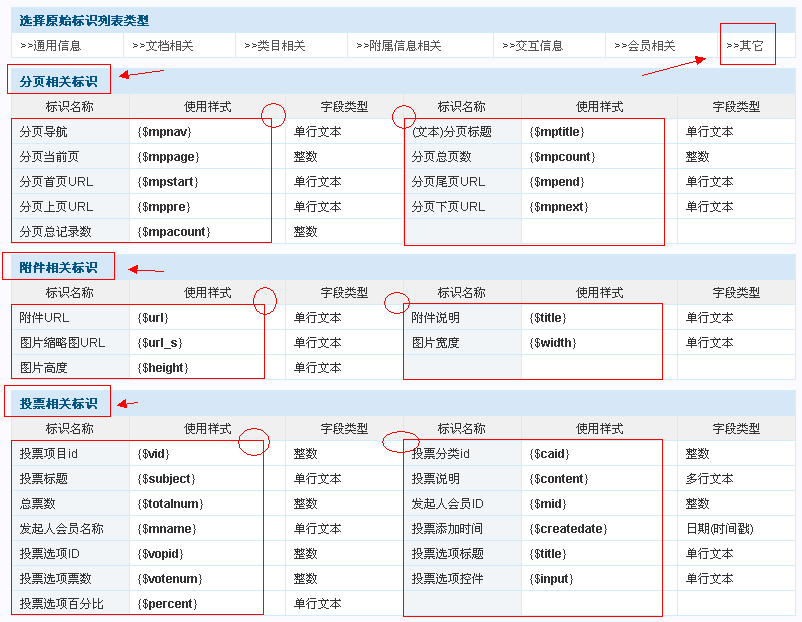Viewport: 802px width, 622px height.
Task: Click the {$mid} tag
Action: pos(548,504)
